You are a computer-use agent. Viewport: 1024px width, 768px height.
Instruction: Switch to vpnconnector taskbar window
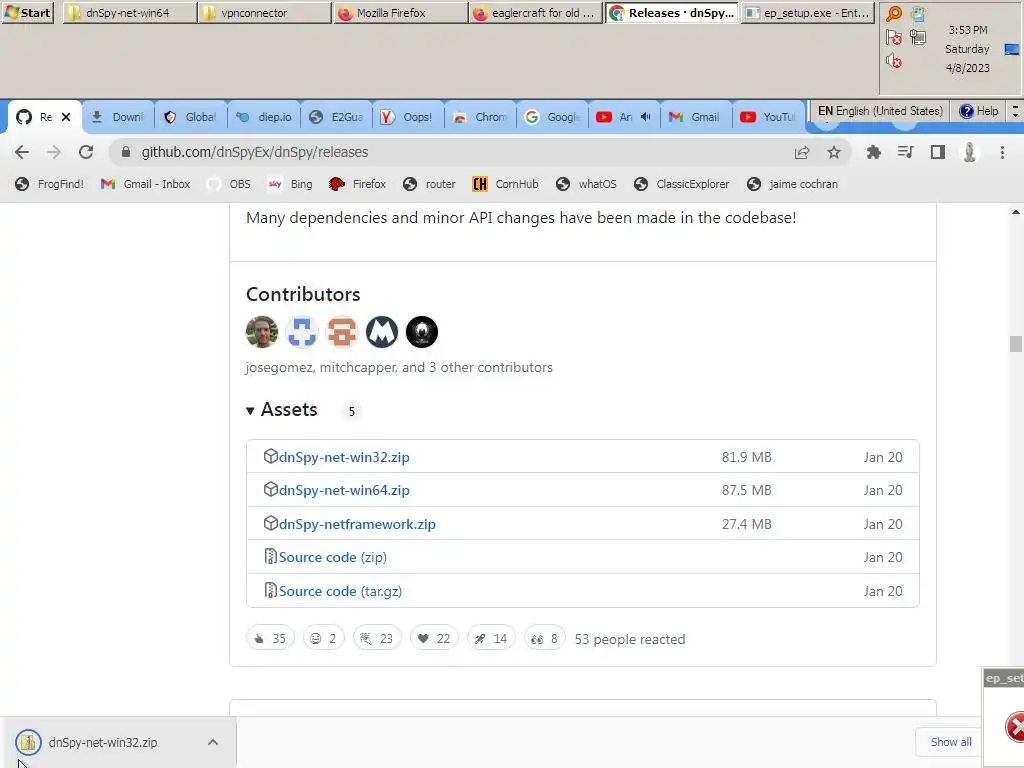click(x=265, y=12)
